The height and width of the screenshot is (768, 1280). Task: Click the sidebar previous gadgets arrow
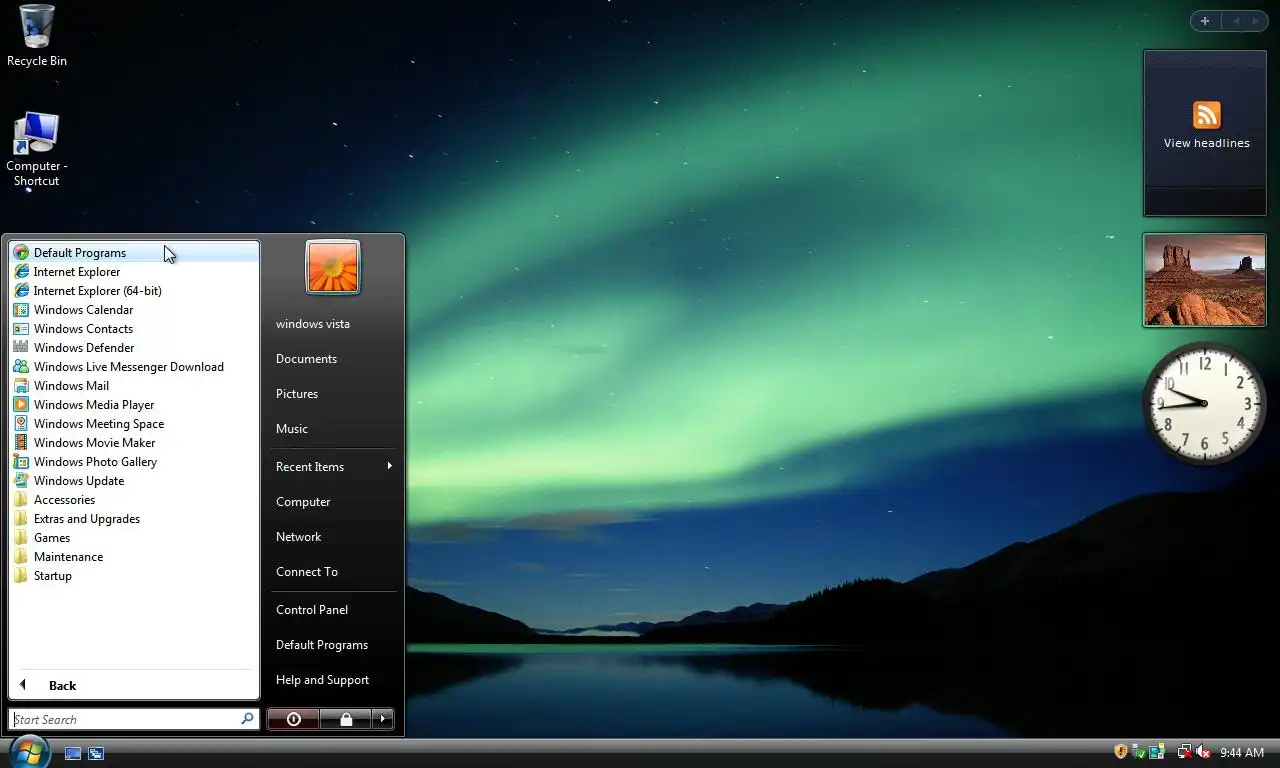1235,21
